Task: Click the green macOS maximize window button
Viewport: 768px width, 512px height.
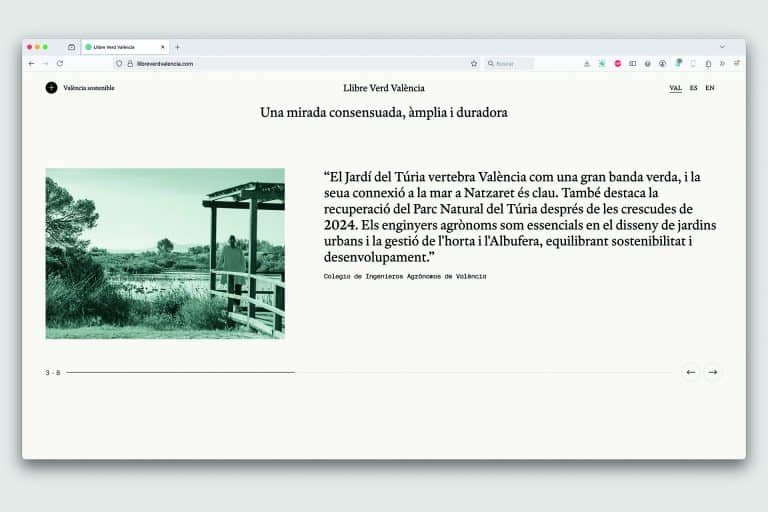Action: pyautogui.click(x=45, y=47)
